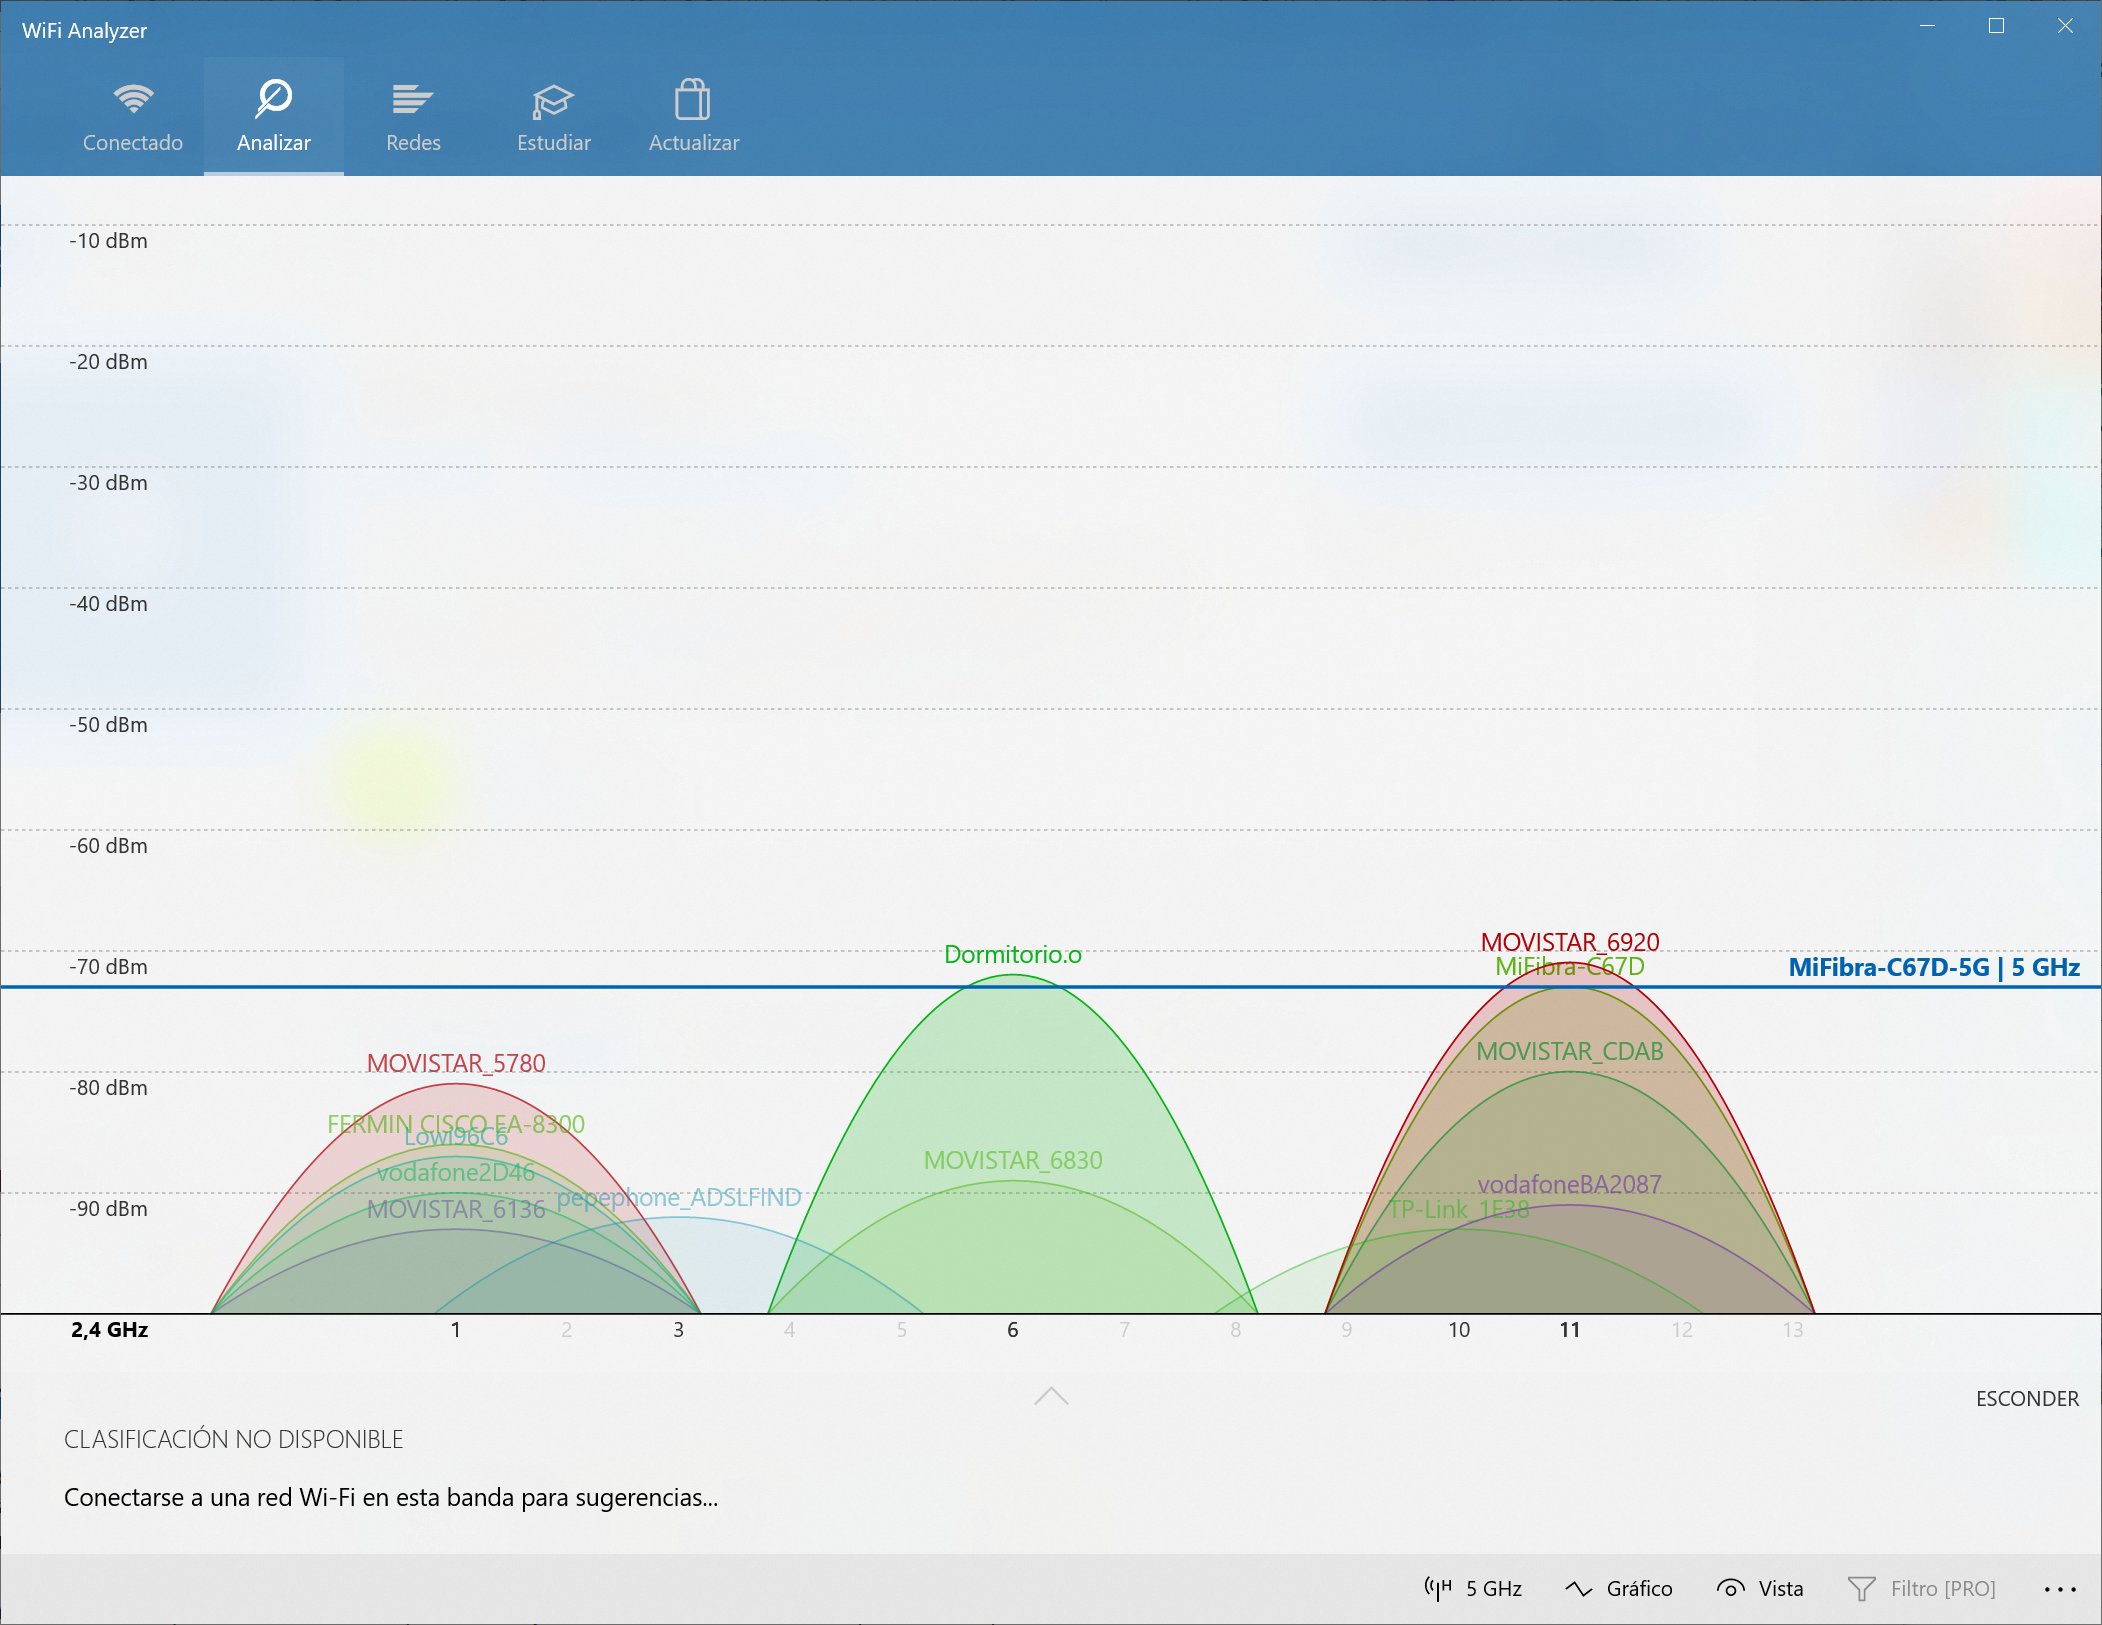Click the Filtro funnel icon
2102x1625 pixels.
[1861, 1588]
